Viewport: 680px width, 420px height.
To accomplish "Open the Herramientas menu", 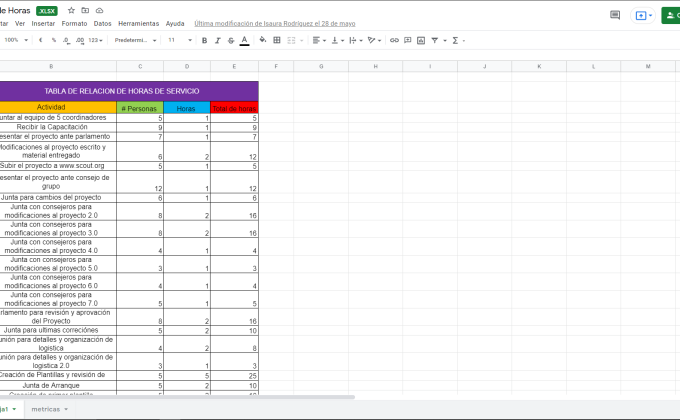I will pyautogui.click(x=138, y=23).
